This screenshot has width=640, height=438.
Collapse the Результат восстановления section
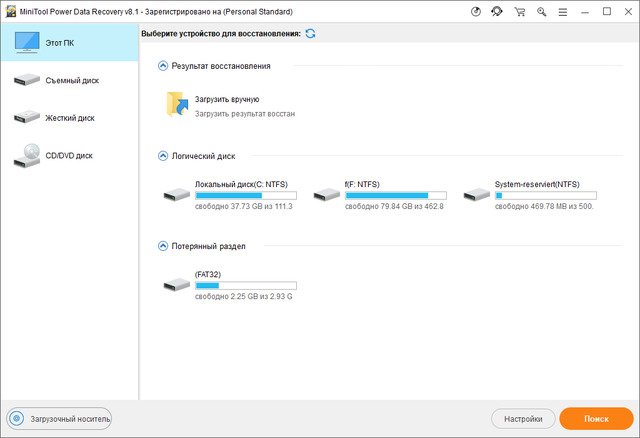tap(163, 66)
